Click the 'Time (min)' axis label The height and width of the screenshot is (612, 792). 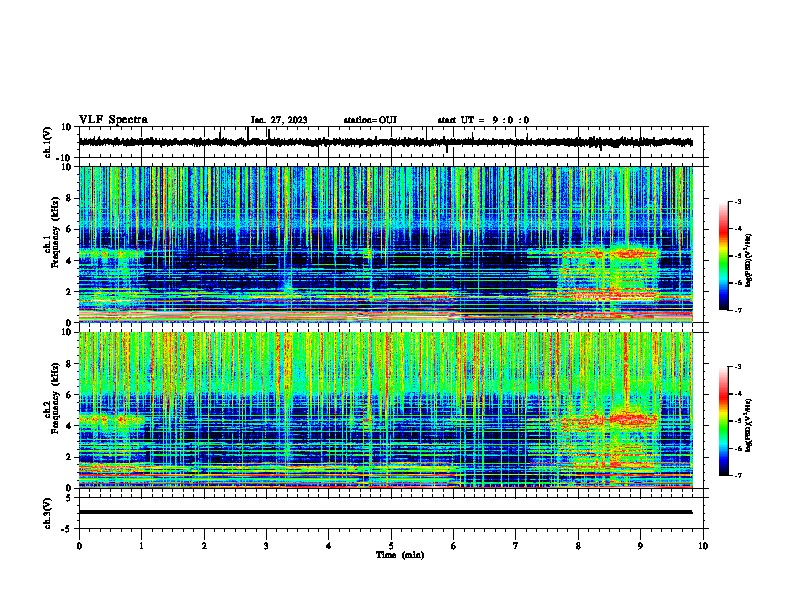(400, 555)
